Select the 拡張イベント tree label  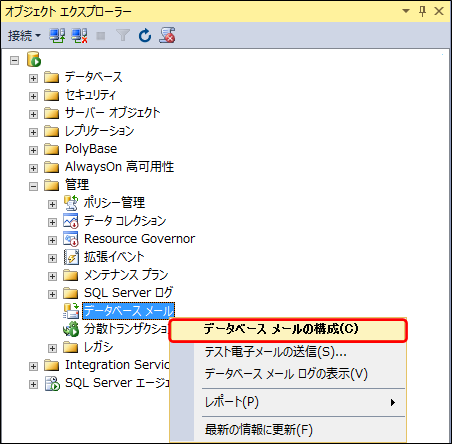114,257
